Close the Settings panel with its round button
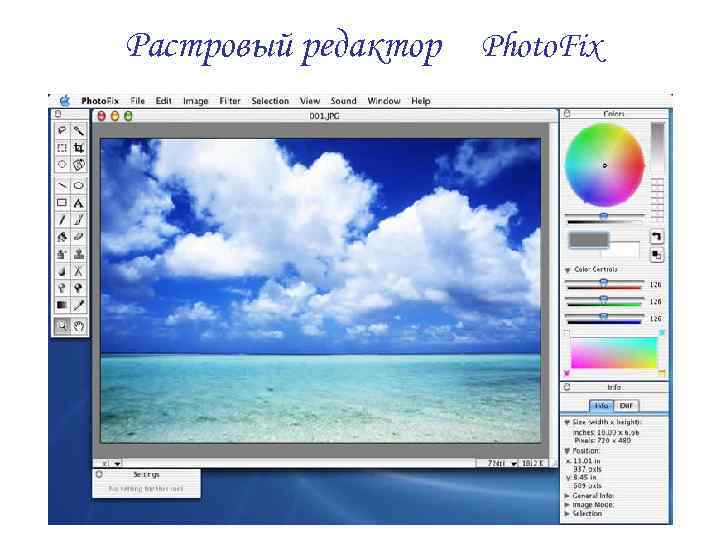Viewport: 720px width, 540px height. pos(99,474)
